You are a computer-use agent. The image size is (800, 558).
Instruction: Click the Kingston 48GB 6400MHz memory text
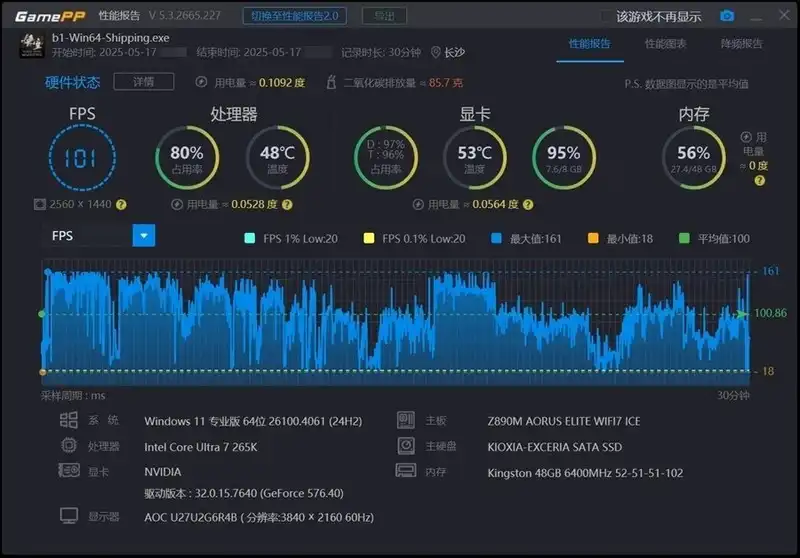click(585, 473)
